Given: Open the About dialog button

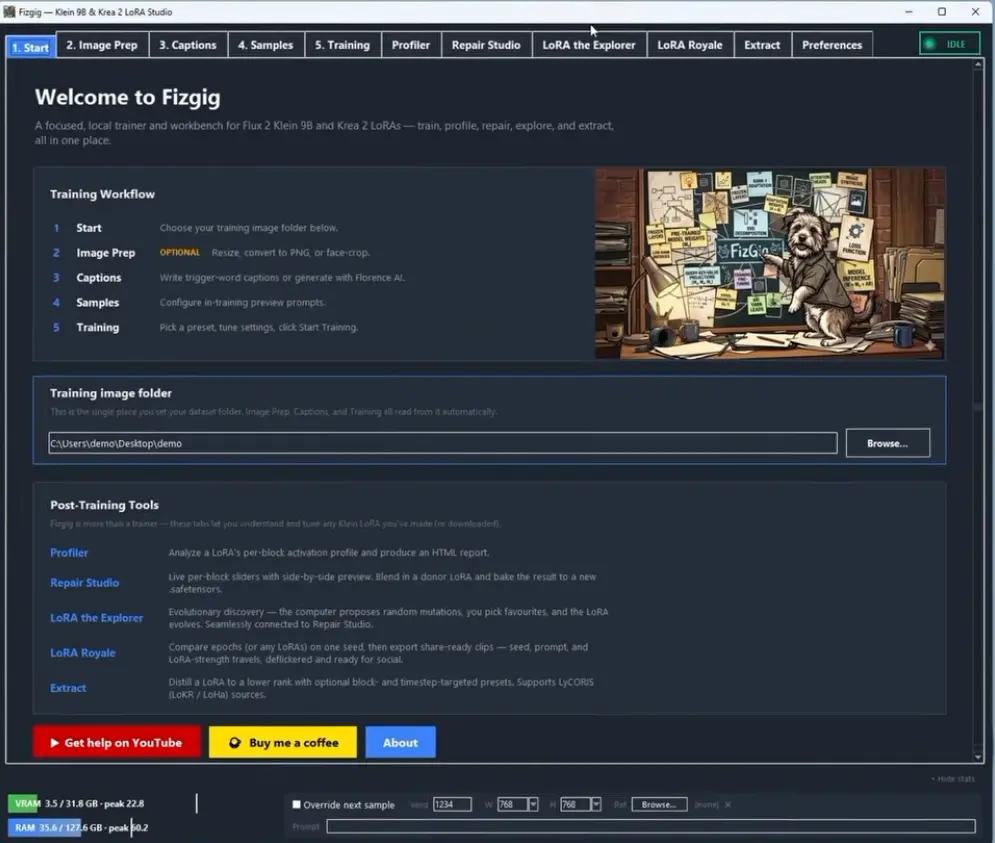Looking at the screenshot, I should tap(400, 742).
